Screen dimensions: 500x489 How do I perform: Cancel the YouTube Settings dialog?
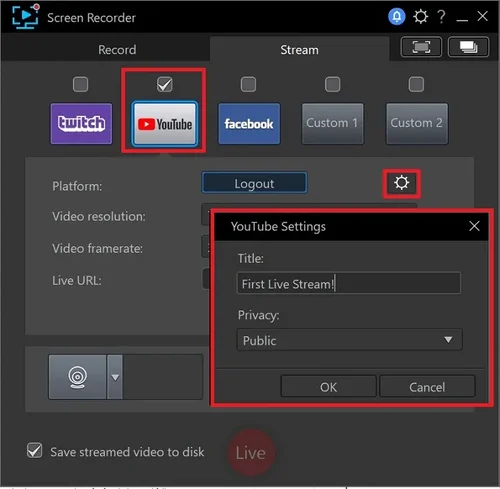pos(427,387)
